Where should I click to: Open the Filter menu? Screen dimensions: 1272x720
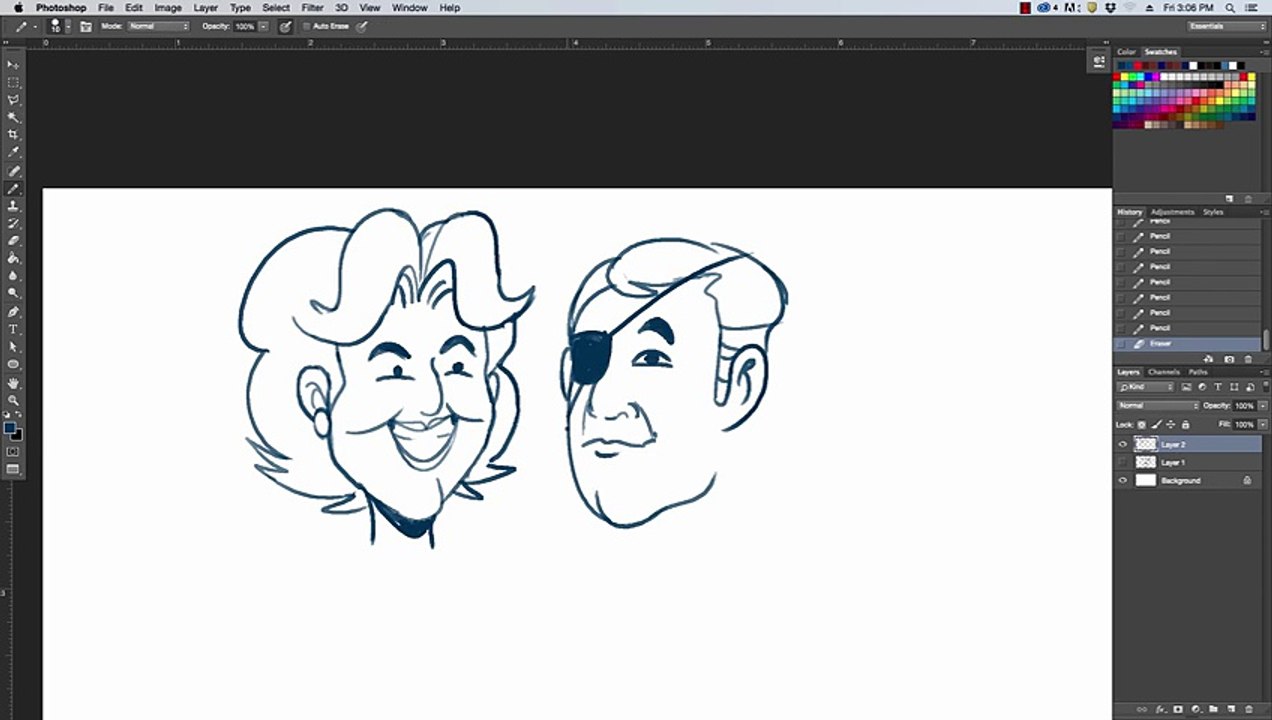(312, 7)
